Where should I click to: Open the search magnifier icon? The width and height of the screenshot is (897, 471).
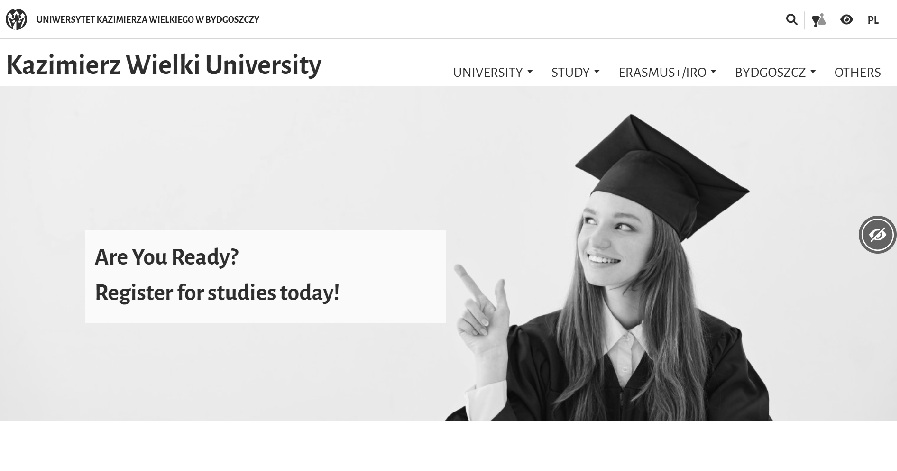[792, 19]
